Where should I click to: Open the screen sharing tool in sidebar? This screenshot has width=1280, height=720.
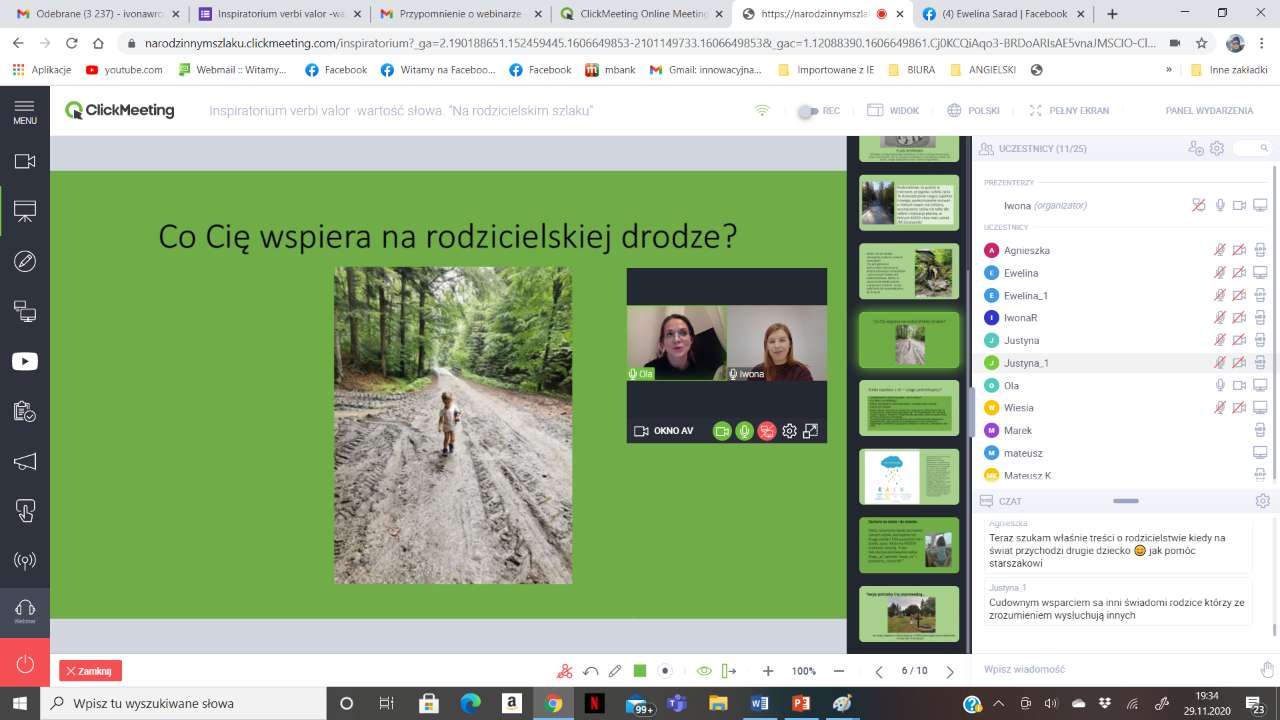pos(25,312)
